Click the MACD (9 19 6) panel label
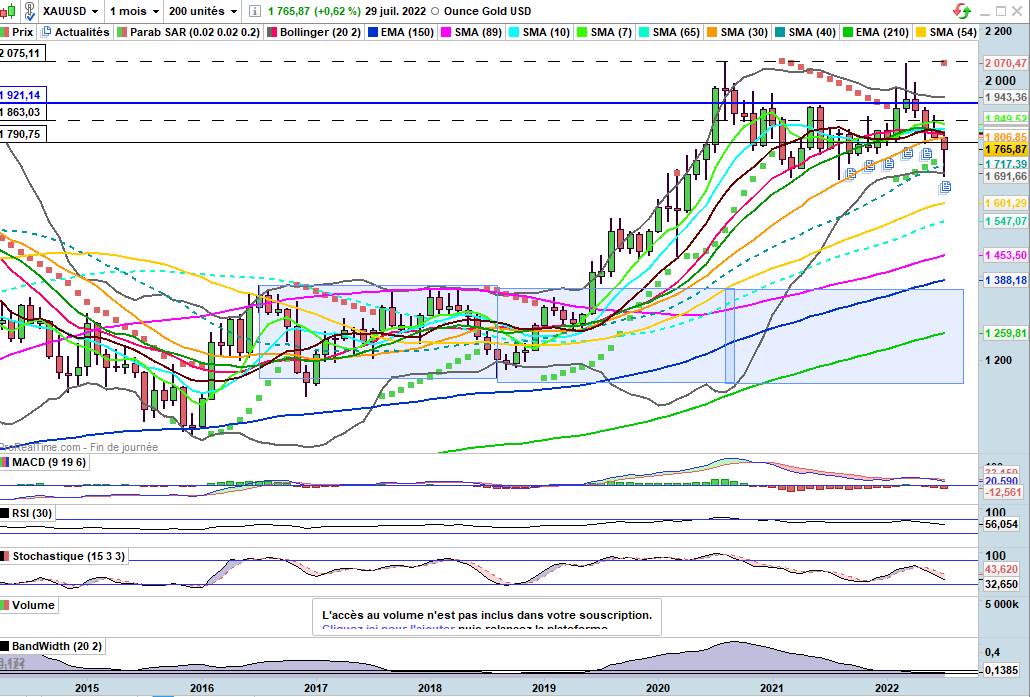The width and height of the screenshot is (1030, 697). coord(48,462)
